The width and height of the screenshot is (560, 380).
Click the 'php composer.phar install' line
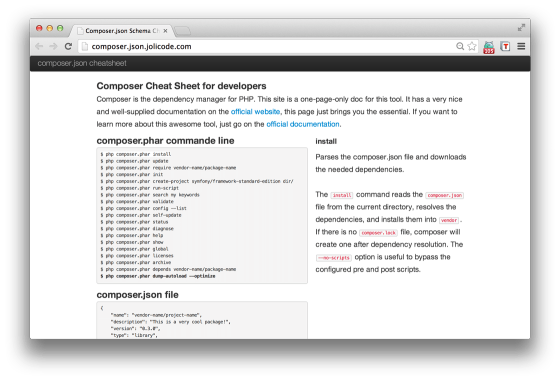pos(136,154)
